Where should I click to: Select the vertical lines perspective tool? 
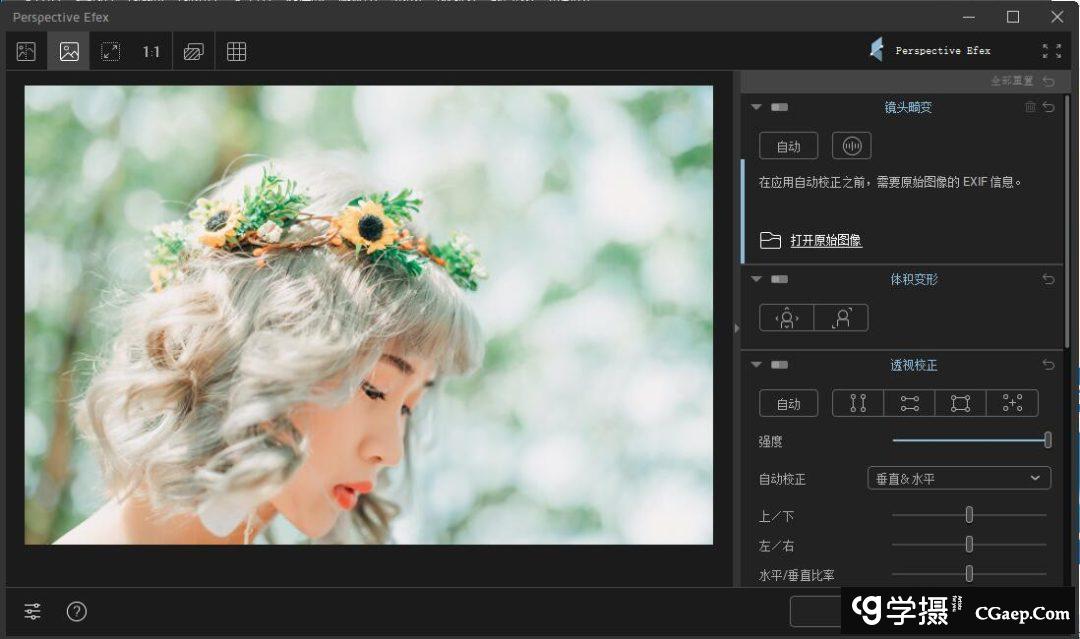(x=858, y=403)
